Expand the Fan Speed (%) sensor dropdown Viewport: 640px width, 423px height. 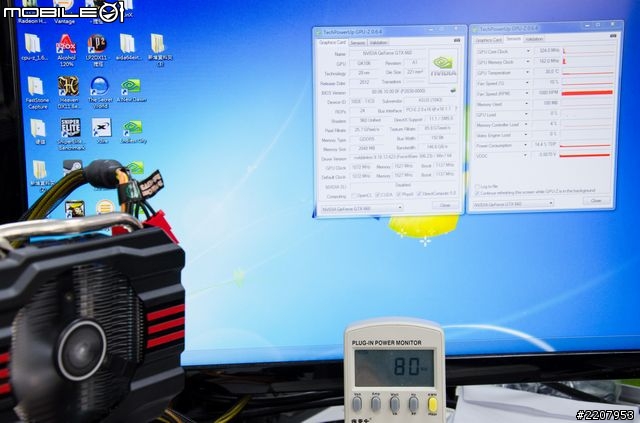527,83
